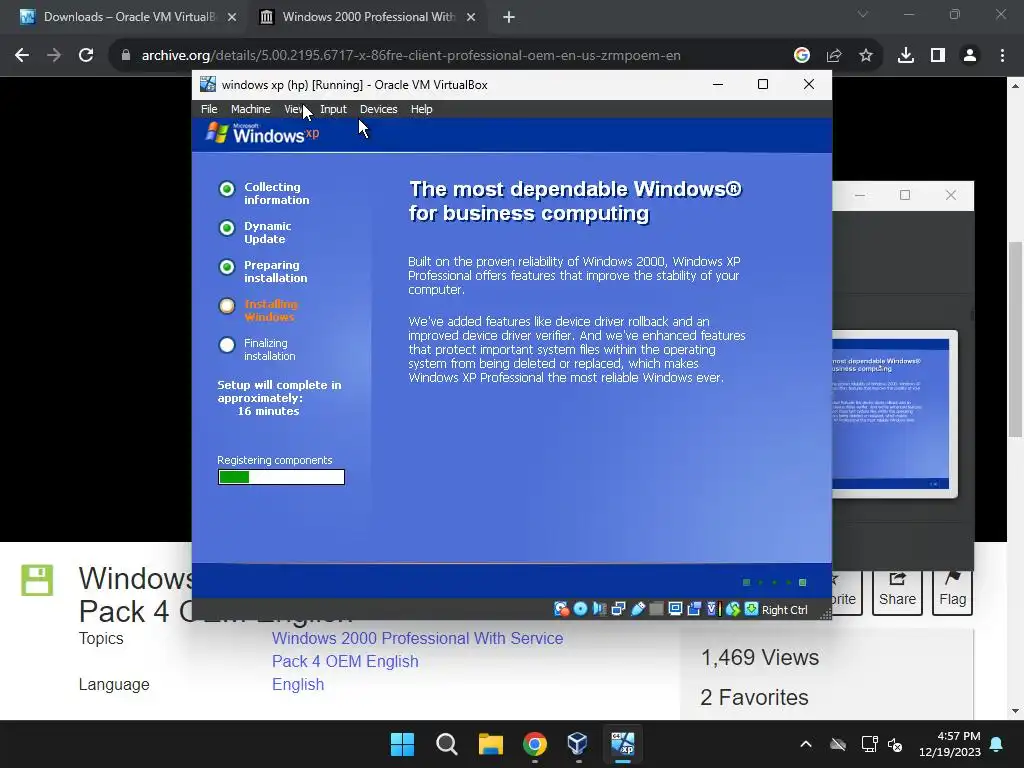This screenshot has width=1024, height=768.
Task: Click the share page icon in Chrome
Action: pyautogui.click(x=834, y=56)
